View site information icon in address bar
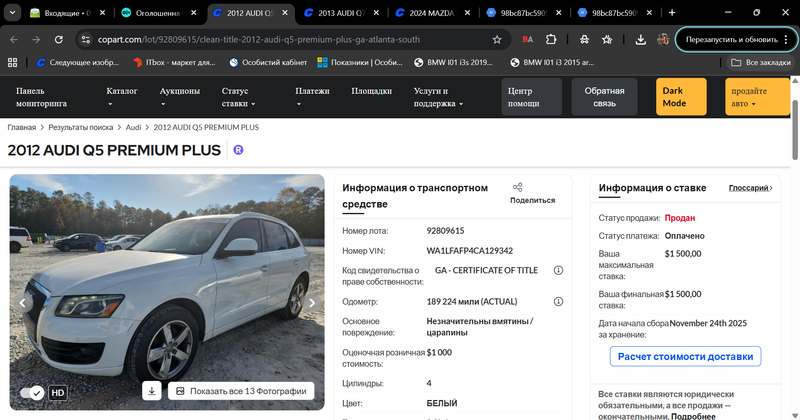Viewport: 800px width, 420px height. (x=86, y=39)
